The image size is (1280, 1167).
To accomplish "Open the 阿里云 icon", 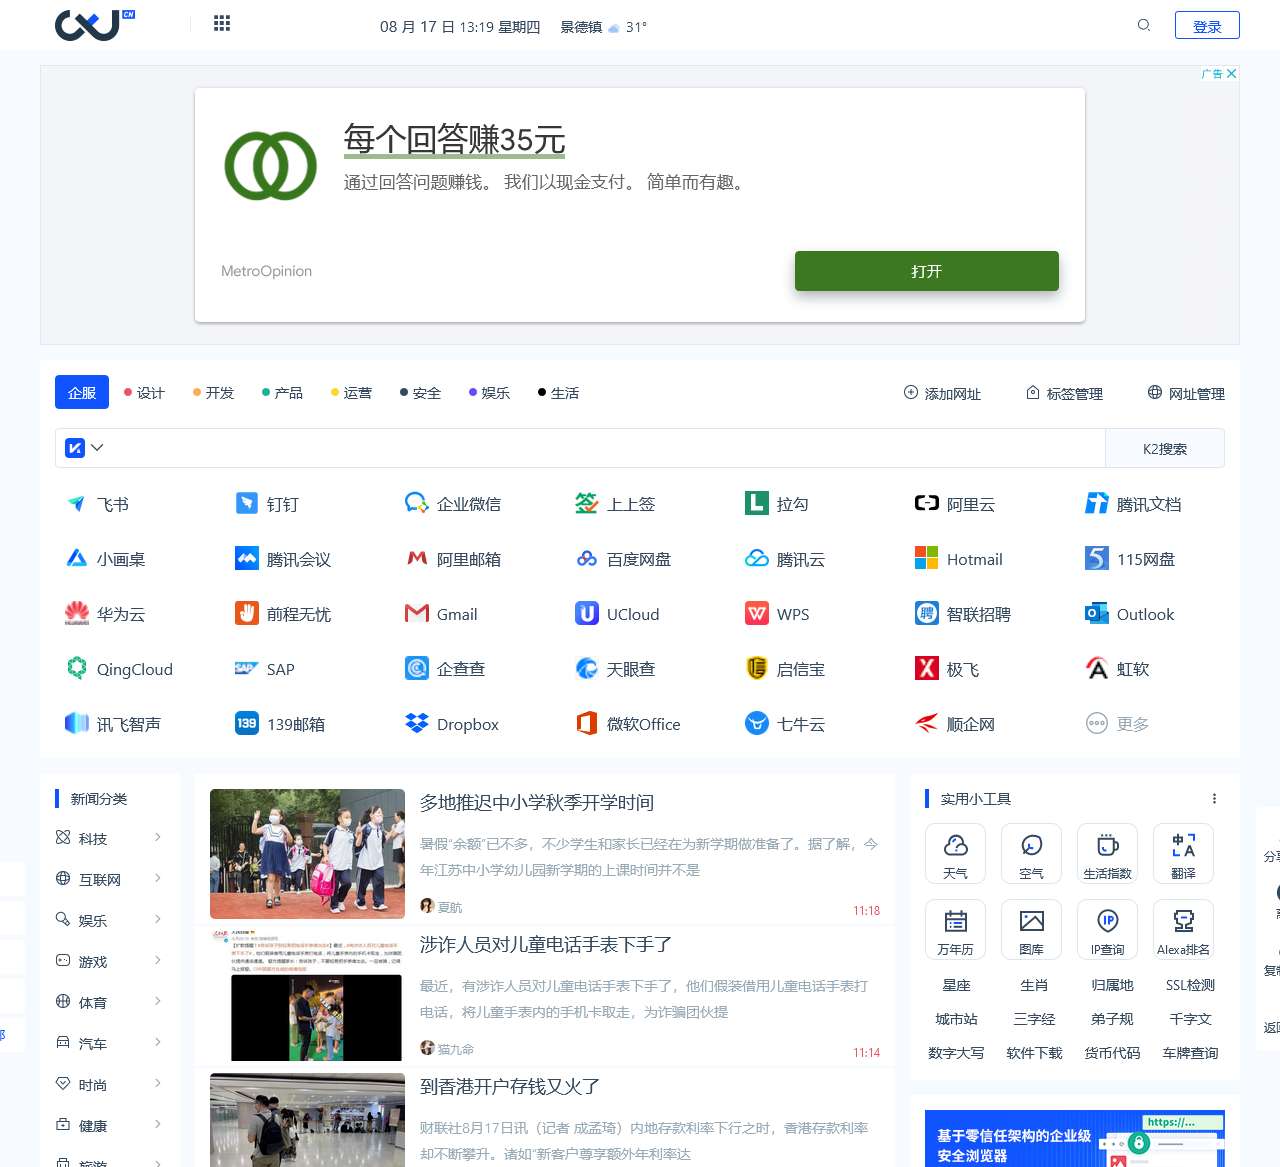I will (927, 503).
